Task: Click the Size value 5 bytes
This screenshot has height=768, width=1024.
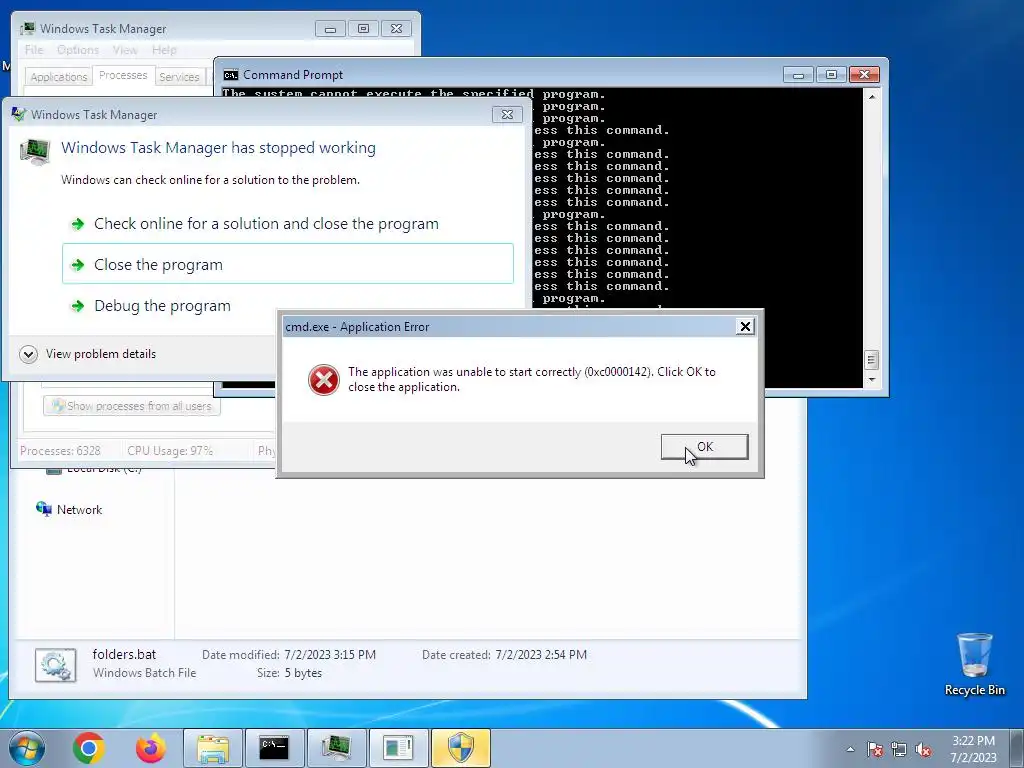Action: (x=303, y=673)
